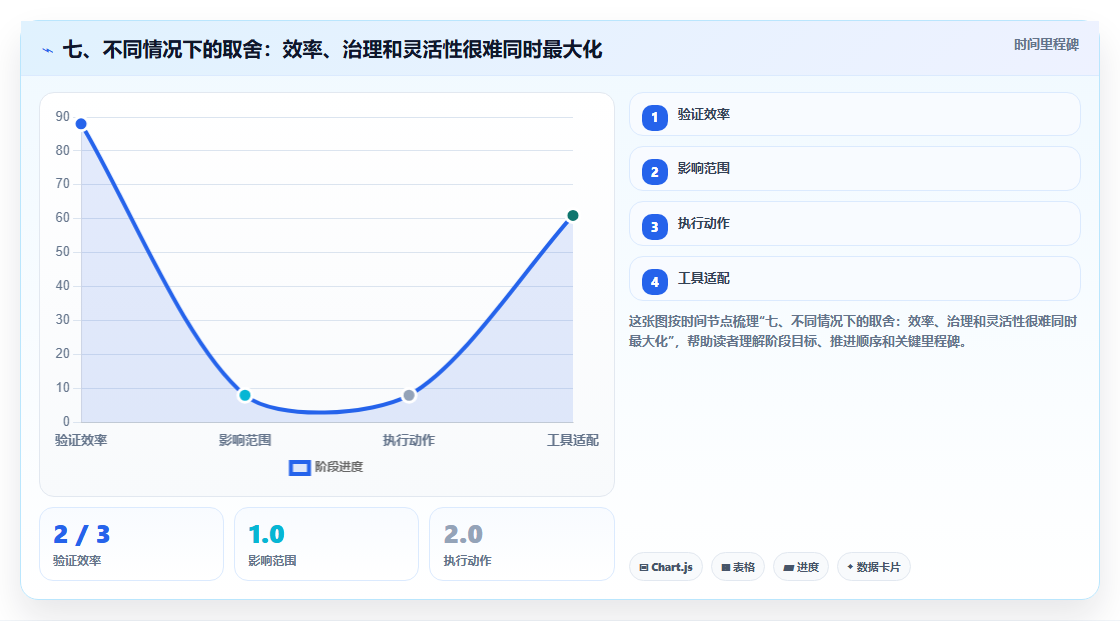The width and height of the screenshot is (1120, 621).
Task: Click the 阶段进度 legend label
Action: pos(339,467)
